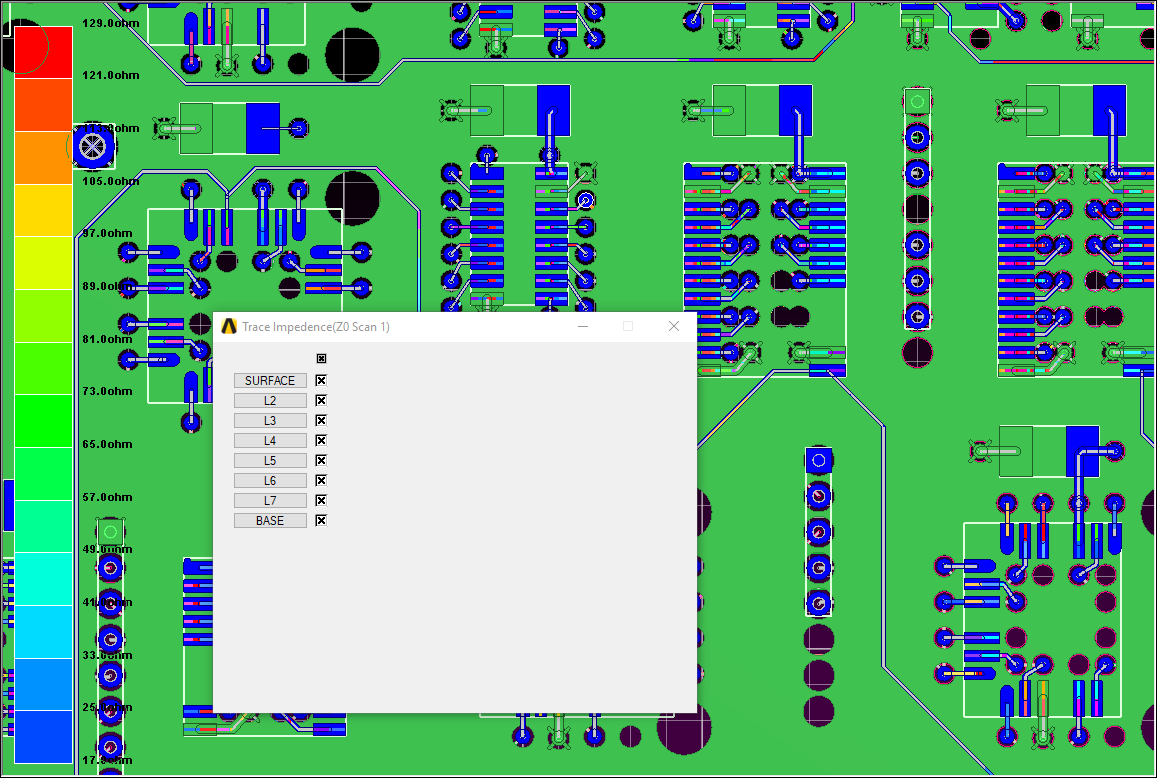The height and width of the screenshot is (778, 1157).
Task: Uncheck the SURFACE layer checkbox
Action: (x=320, y=380)
